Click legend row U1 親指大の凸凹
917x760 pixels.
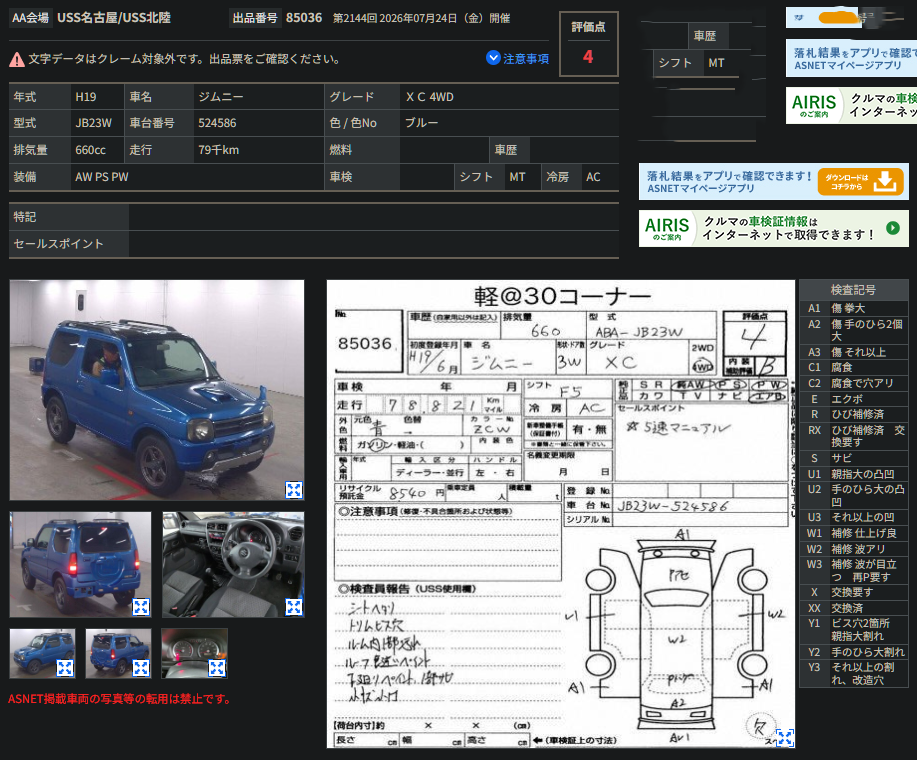coord(853,474)
